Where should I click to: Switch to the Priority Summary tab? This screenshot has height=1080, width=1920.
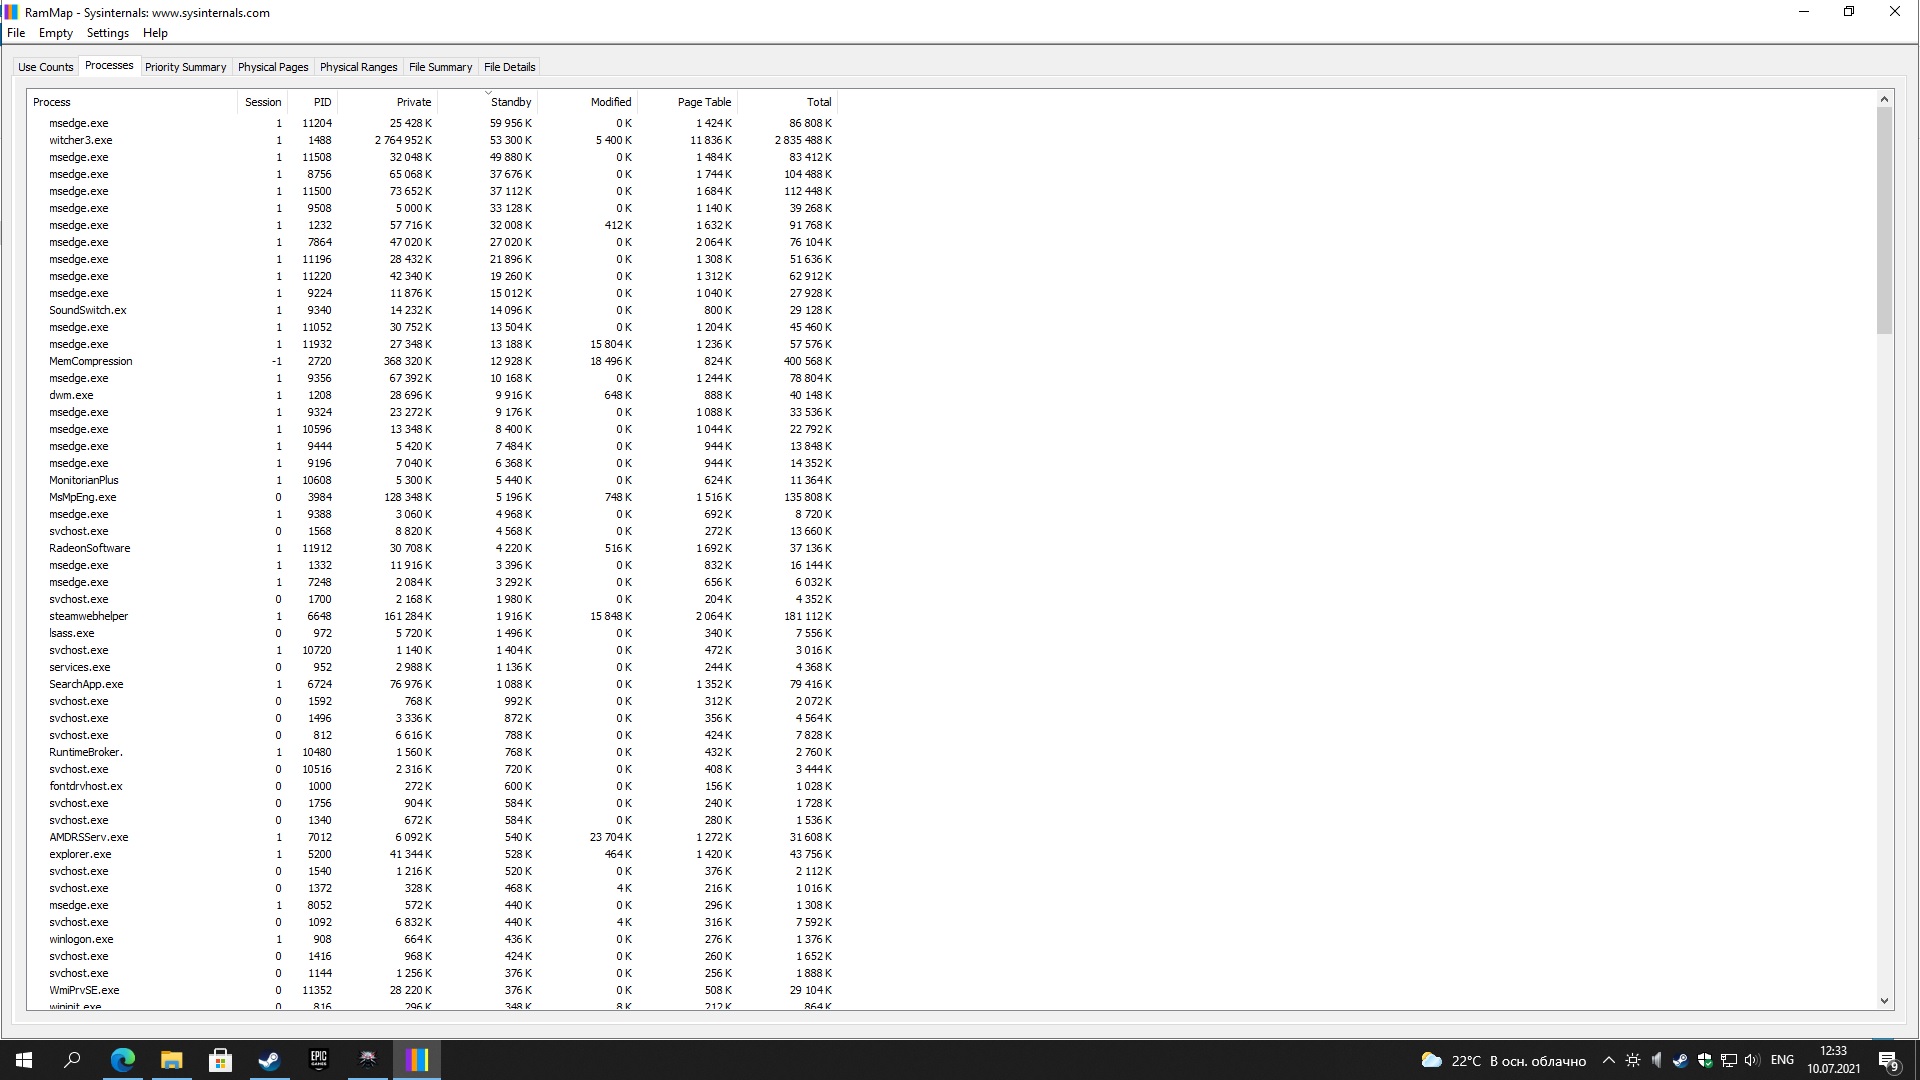click(185, 67)
